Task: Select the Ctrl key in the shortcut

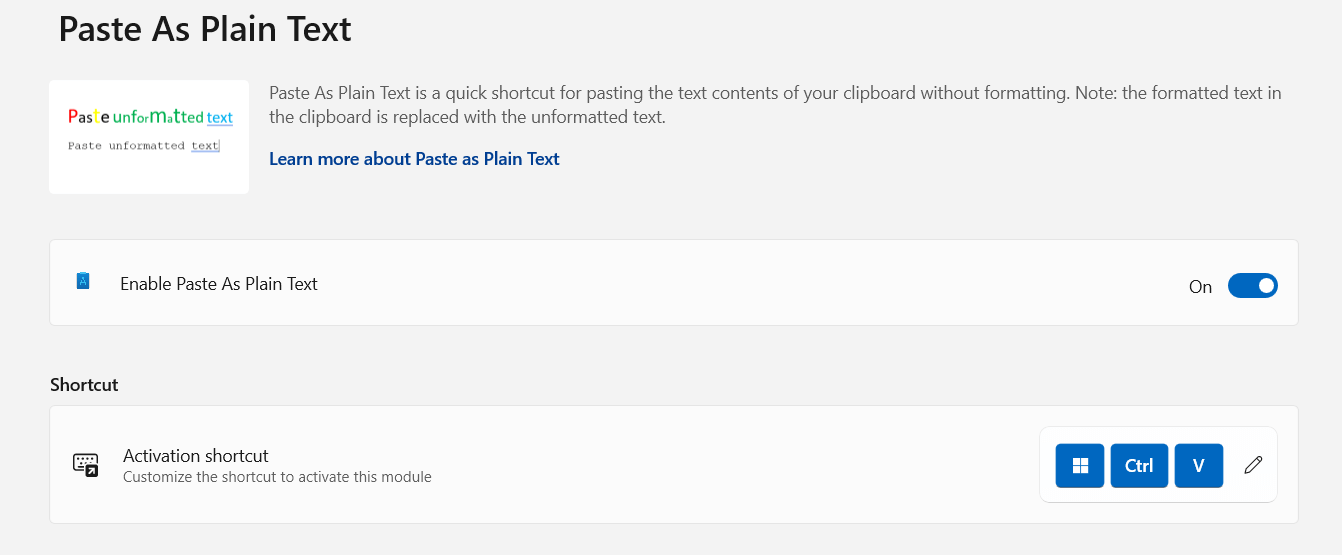Action: (1139, 465)
